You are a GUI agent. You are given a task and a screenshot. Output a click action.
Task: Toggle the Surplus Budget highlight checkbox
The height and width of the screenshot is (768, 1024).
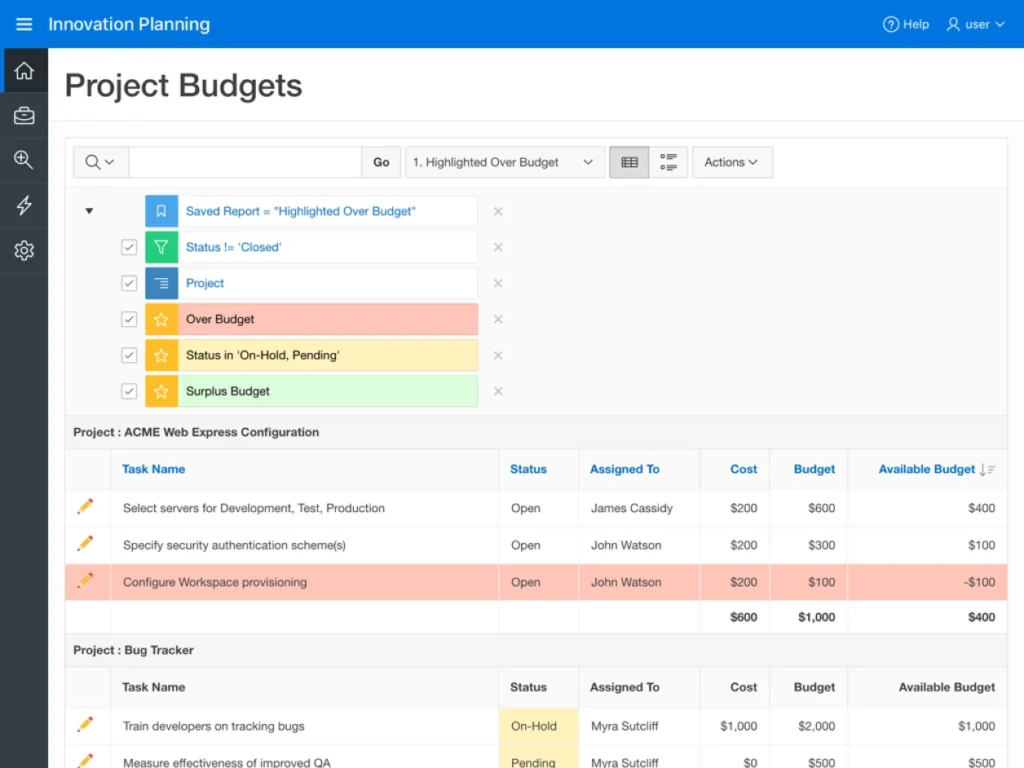point(129,391)
